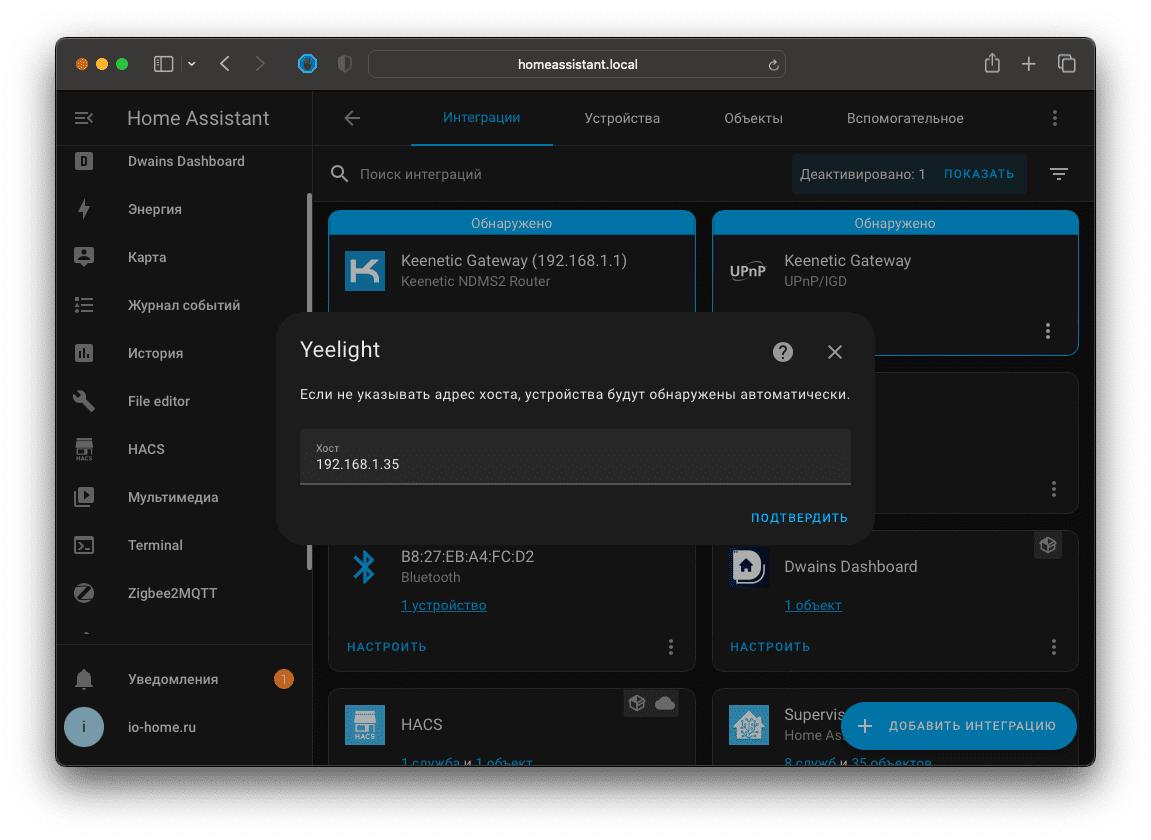Open Keenetic Gateway UPnP card options menu
This screenshot has width=1151, height=840.
1047,331
